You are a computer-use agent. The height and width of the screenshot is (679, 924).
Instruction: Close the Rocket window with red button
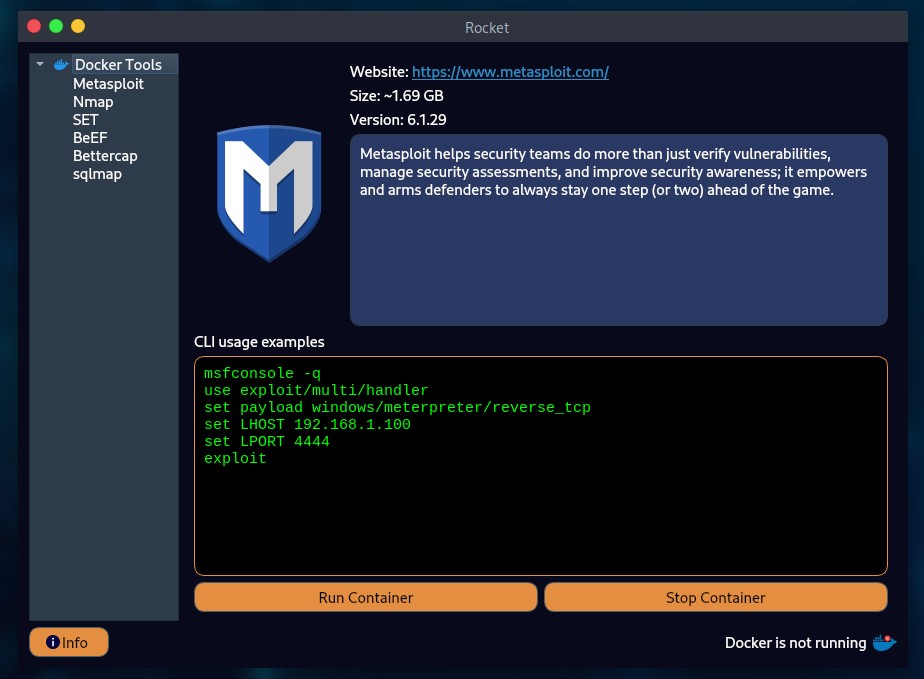coord(34,26)
